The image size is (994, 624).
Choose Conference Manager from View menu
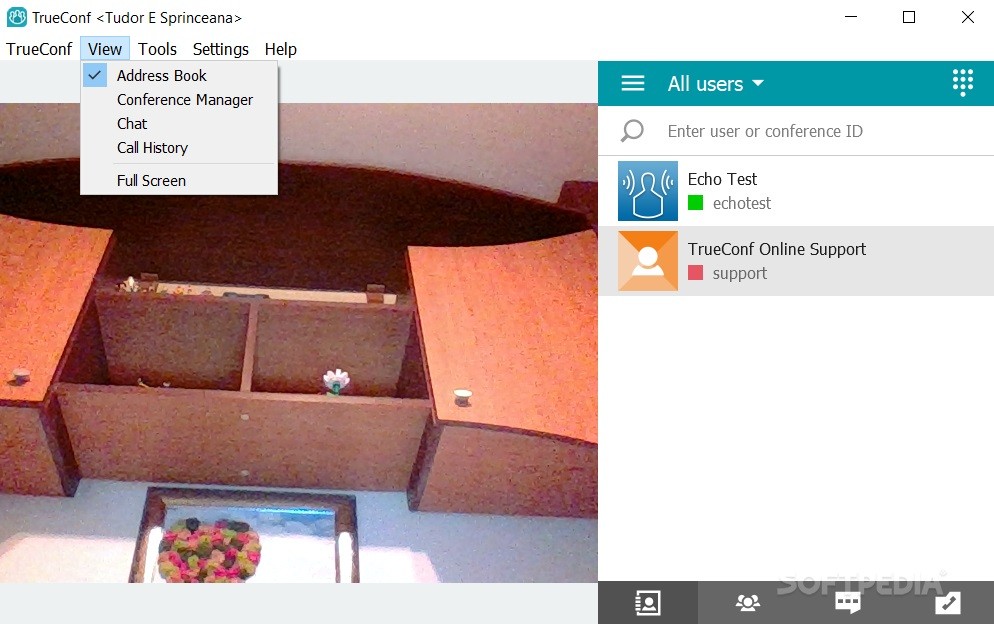[179, 100]
